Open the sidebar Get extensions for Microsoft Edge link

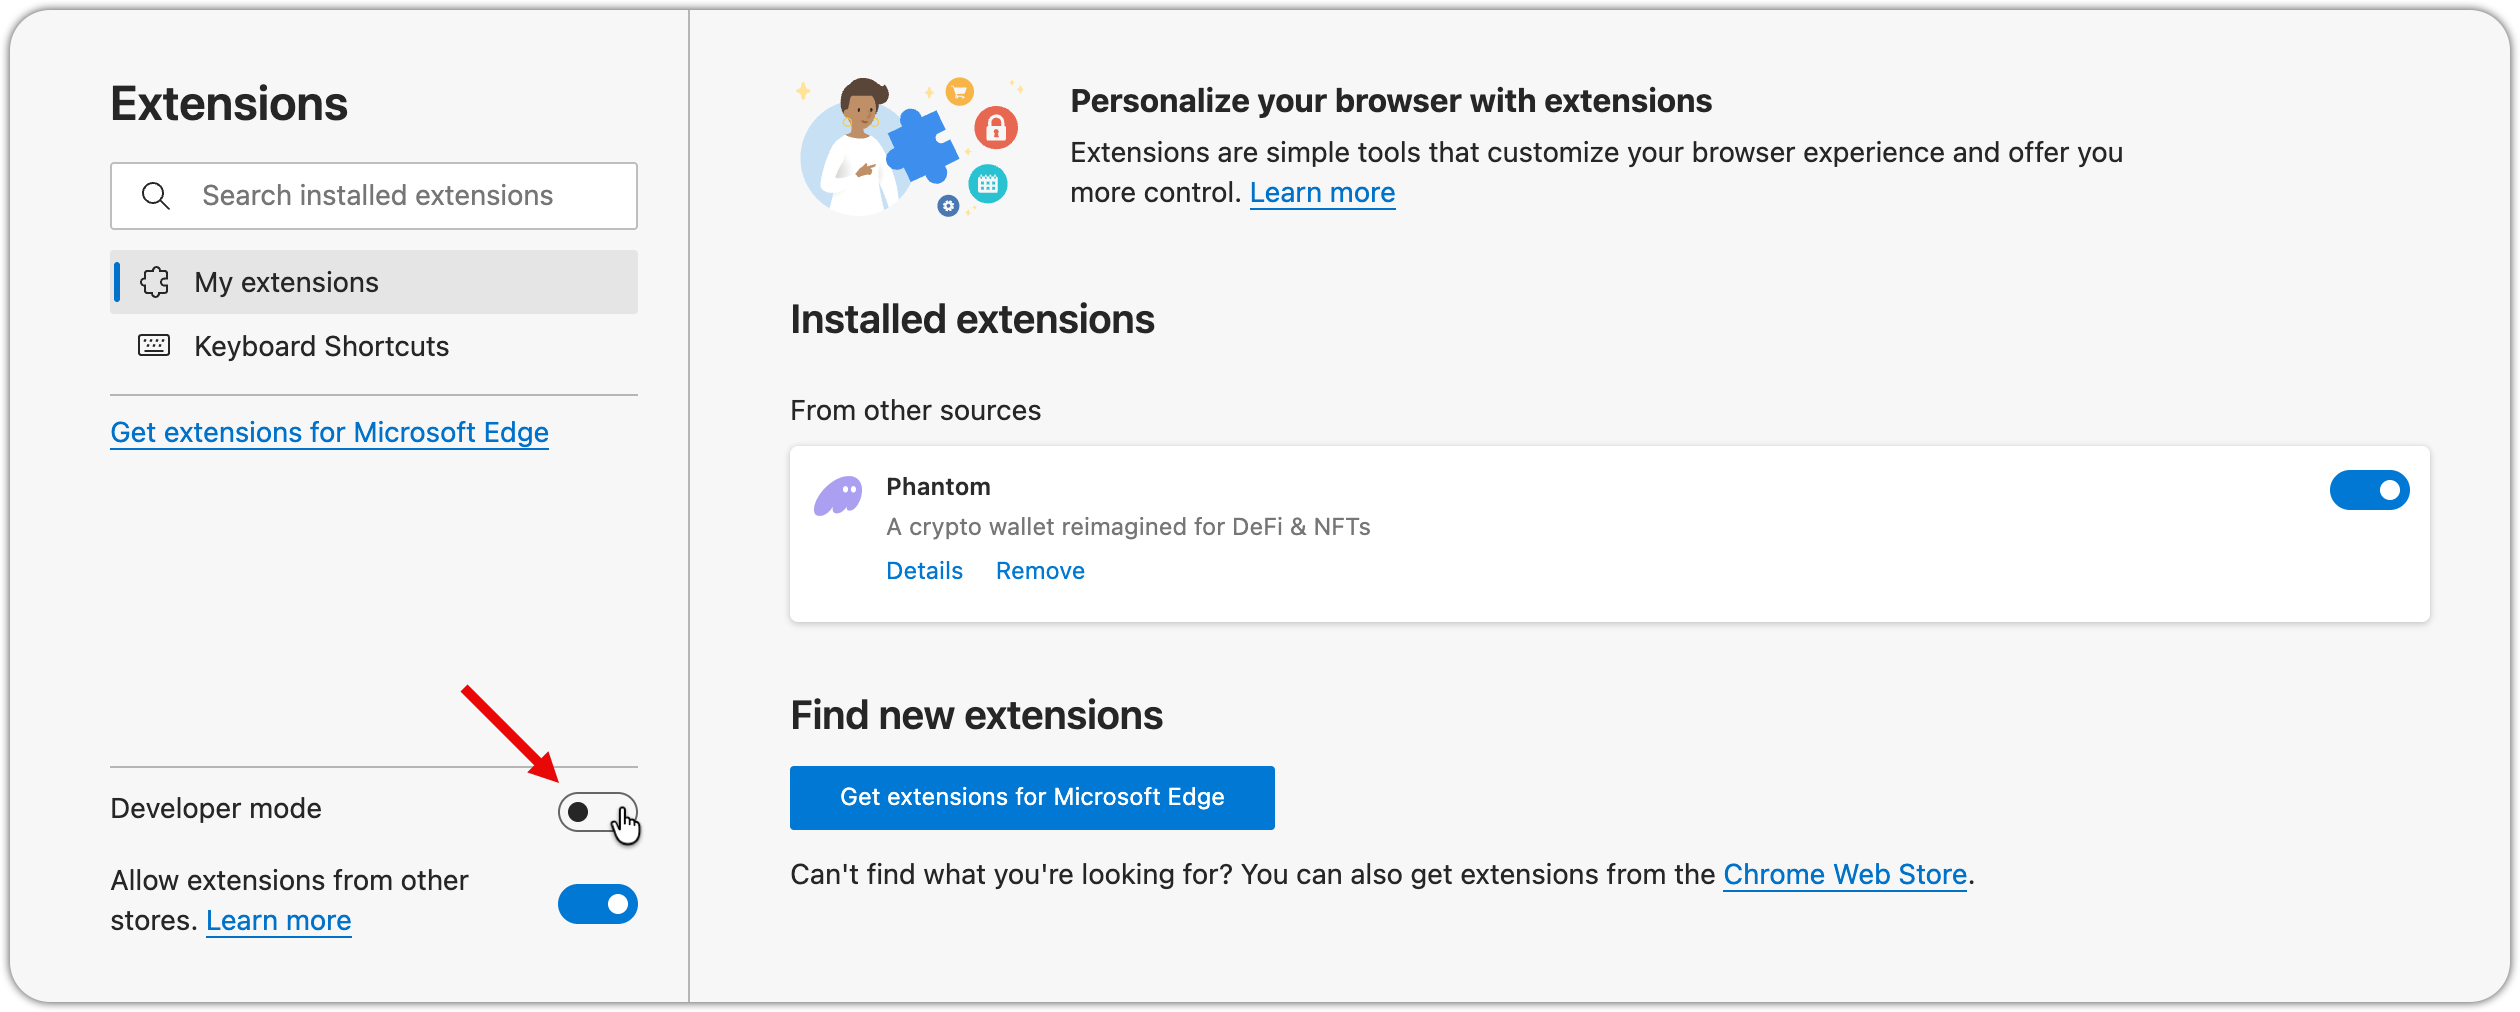tap(329, 432)
